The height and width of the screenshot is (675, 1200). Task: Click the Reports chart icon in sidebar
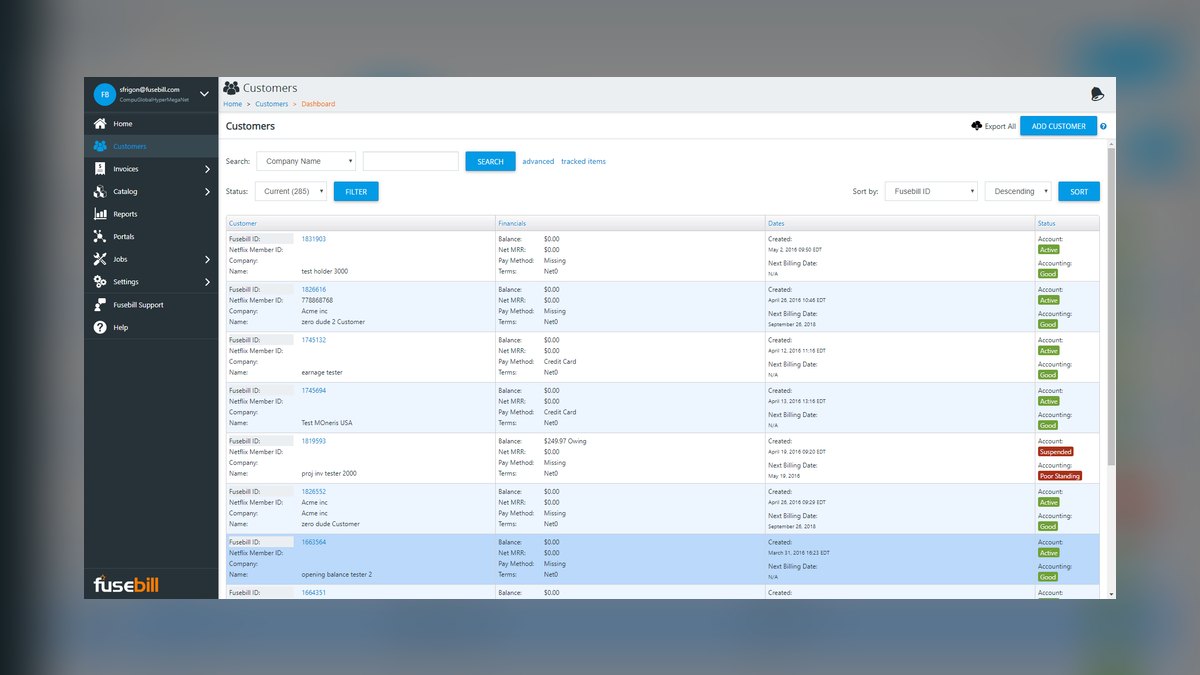click(100, 214)
